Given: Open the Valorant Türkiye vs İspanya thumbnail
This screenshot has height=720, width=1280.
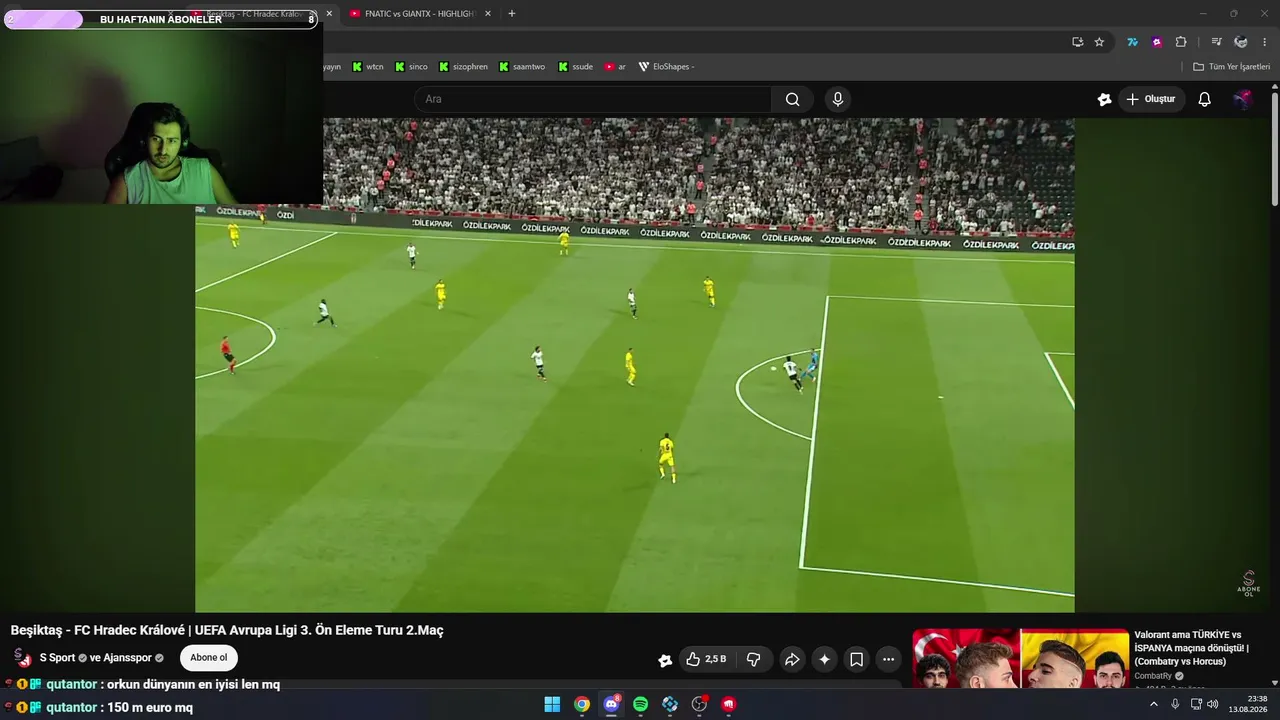Looking at the screenshot, I should (x=1020, y=658).
